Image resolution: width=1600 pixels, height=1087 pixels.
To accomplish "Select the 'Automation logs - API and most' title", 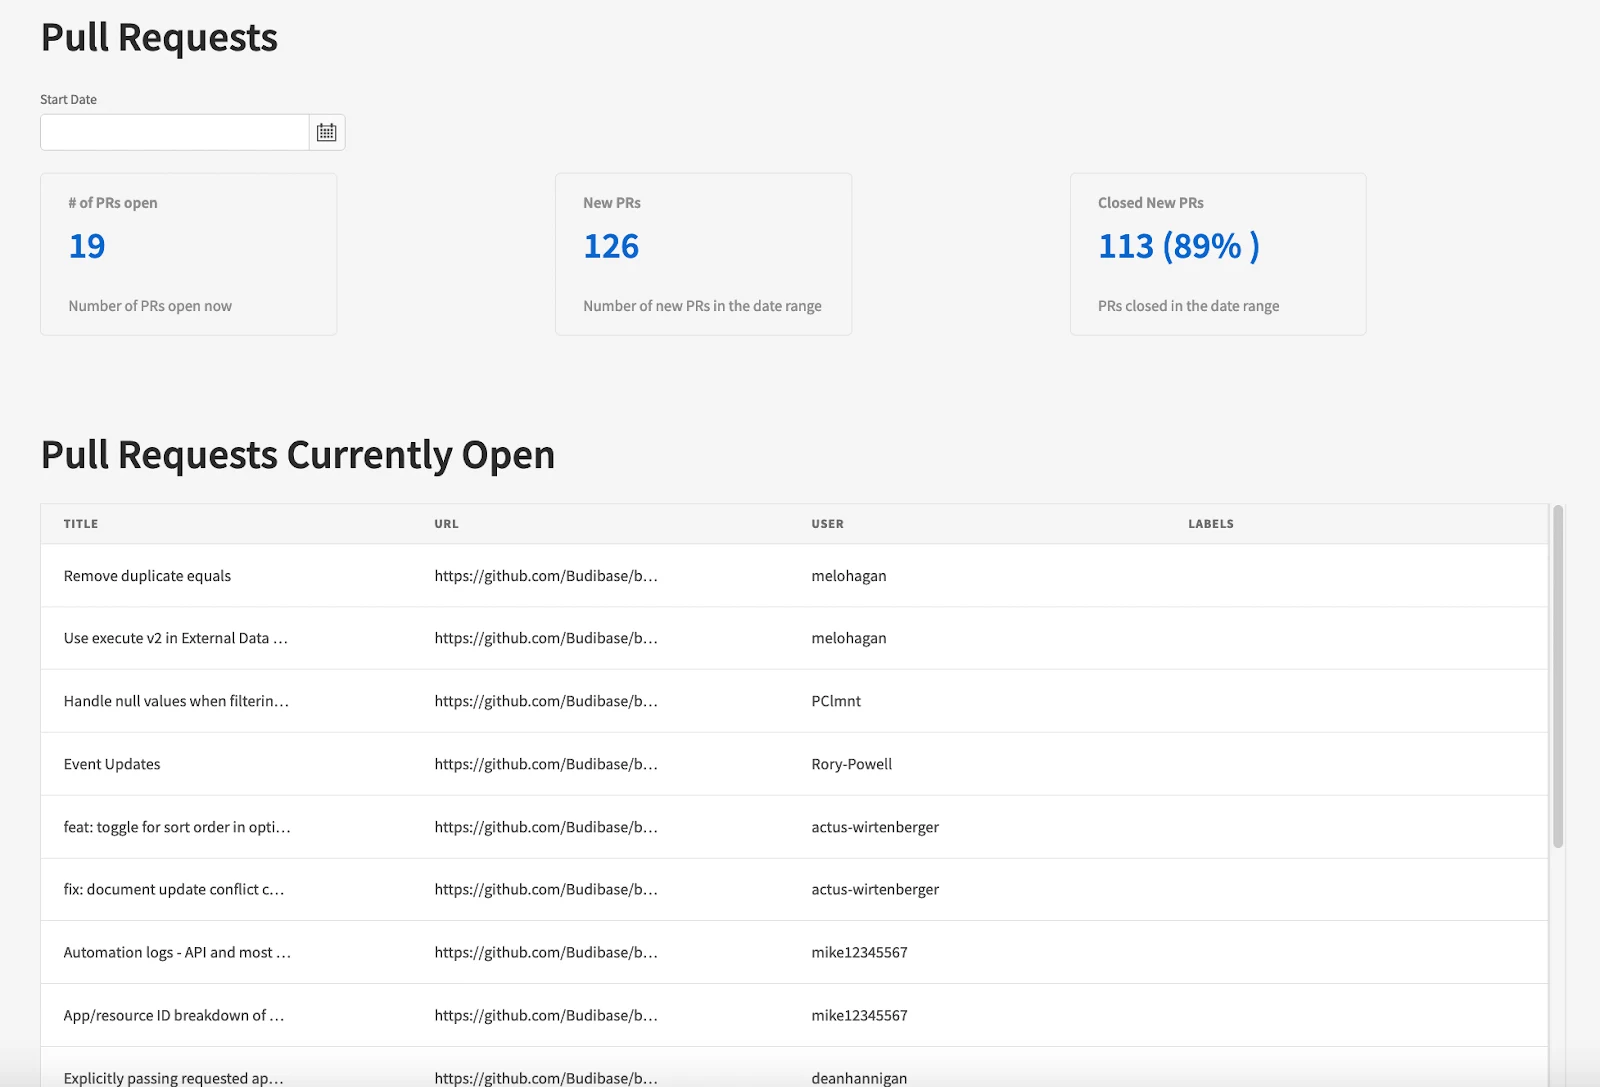I will 177,952.
